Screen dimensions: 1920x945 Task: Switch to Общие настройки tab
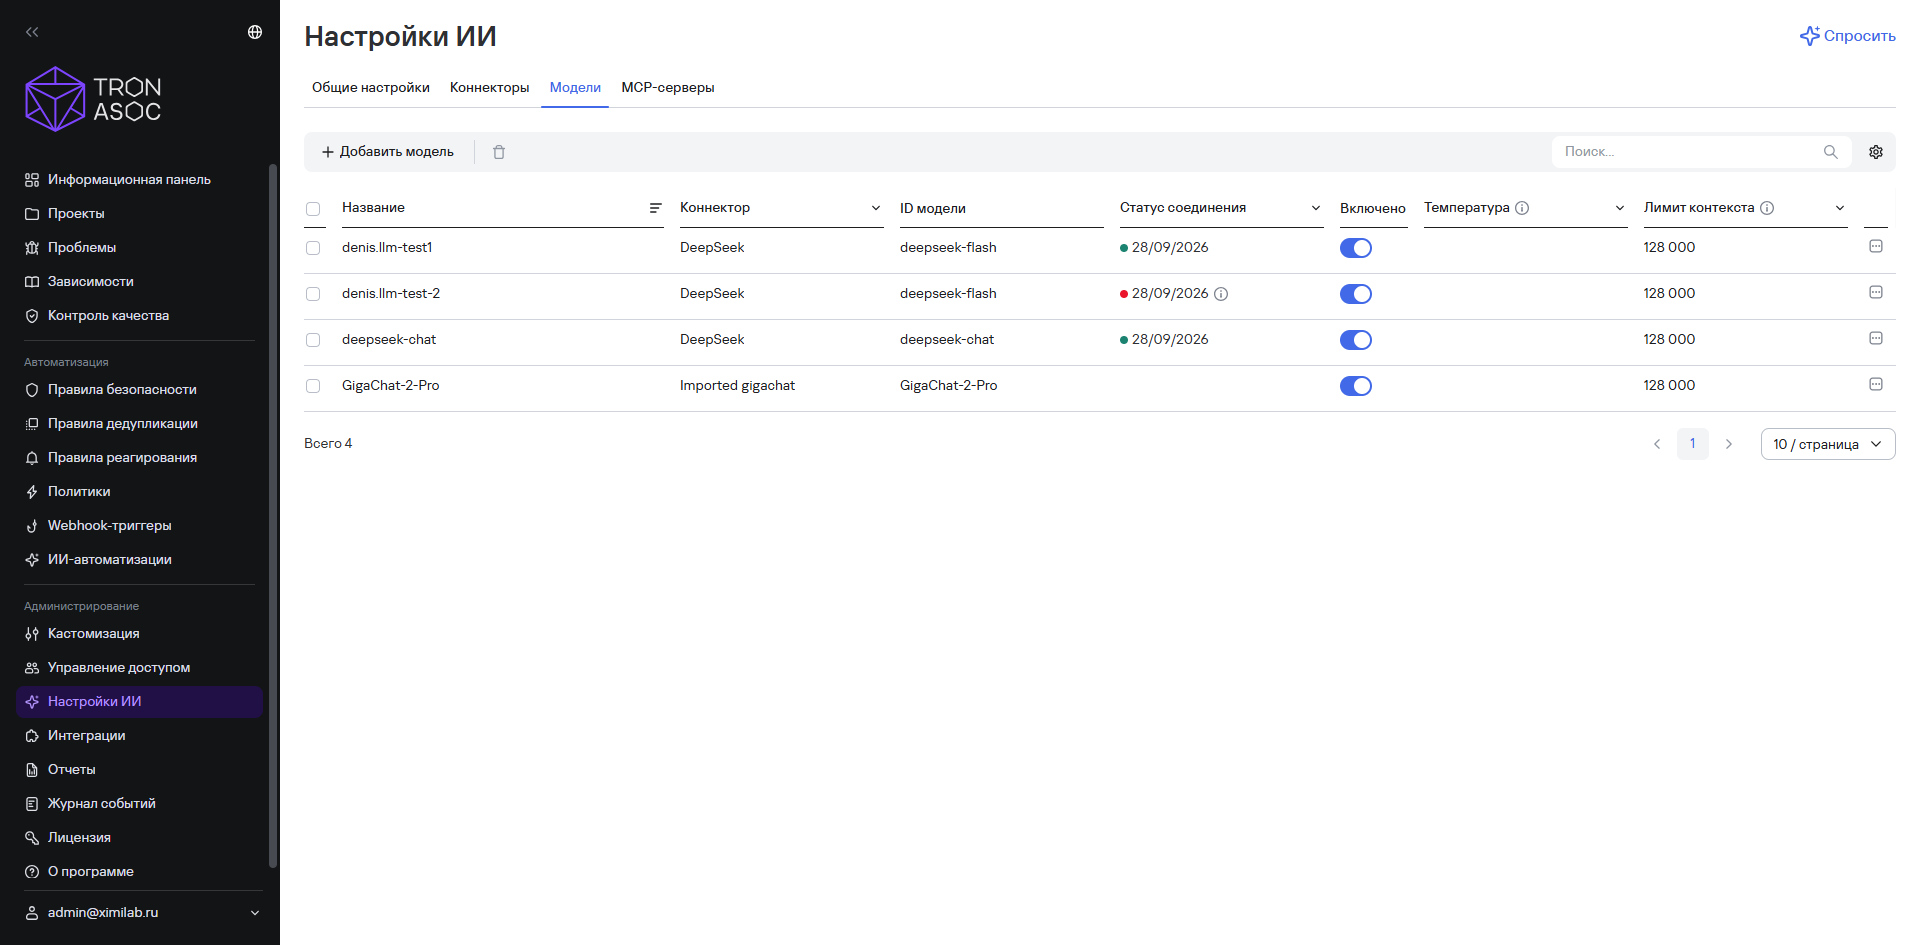click(x=371, y=87)
